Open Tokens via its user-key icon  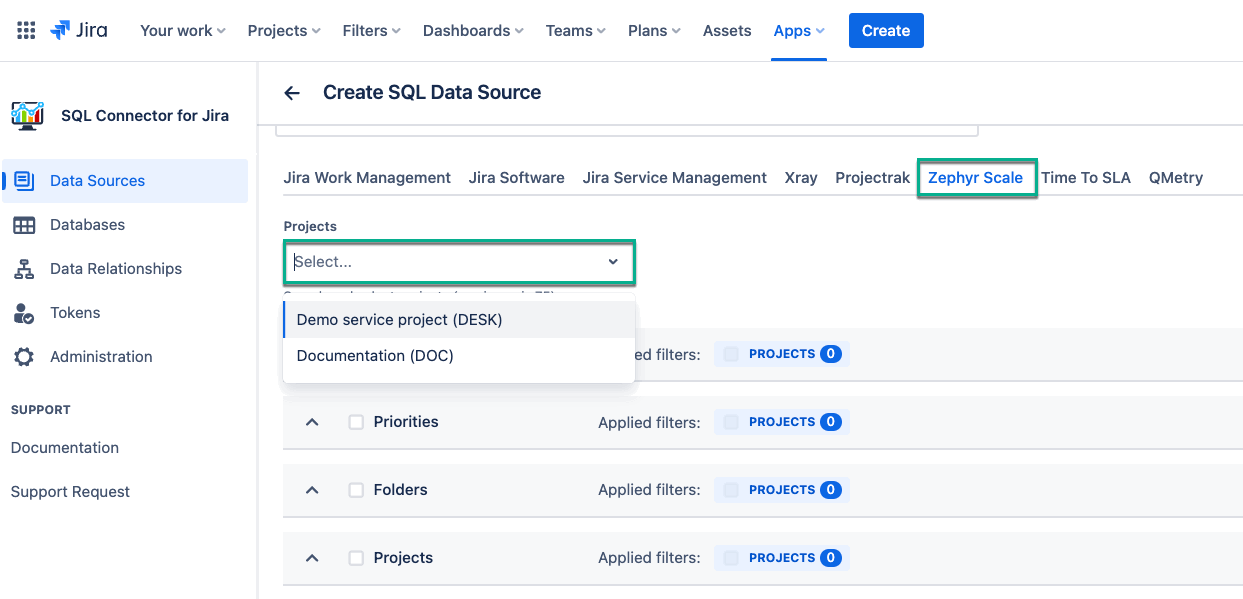(x=24, y=313)
